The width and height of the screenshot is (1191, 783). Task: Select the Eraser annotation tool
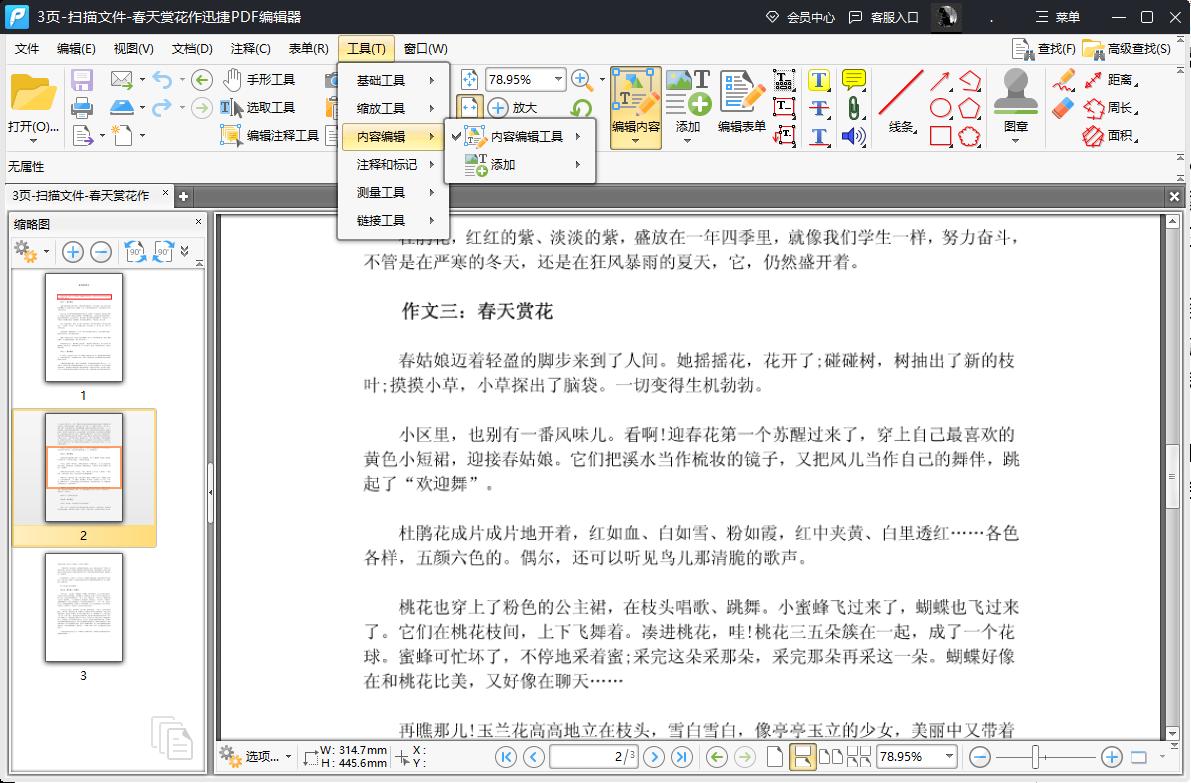1063,108
